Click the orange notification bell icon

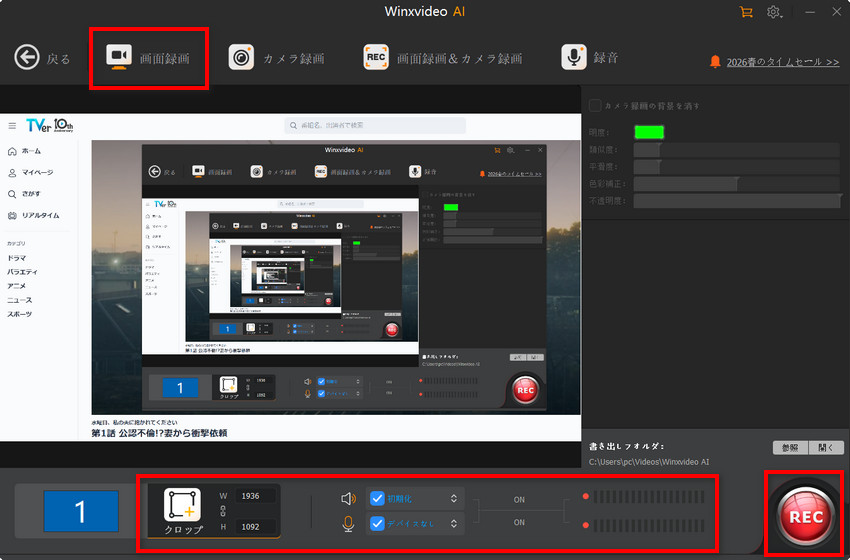click(x=715, y=61)
